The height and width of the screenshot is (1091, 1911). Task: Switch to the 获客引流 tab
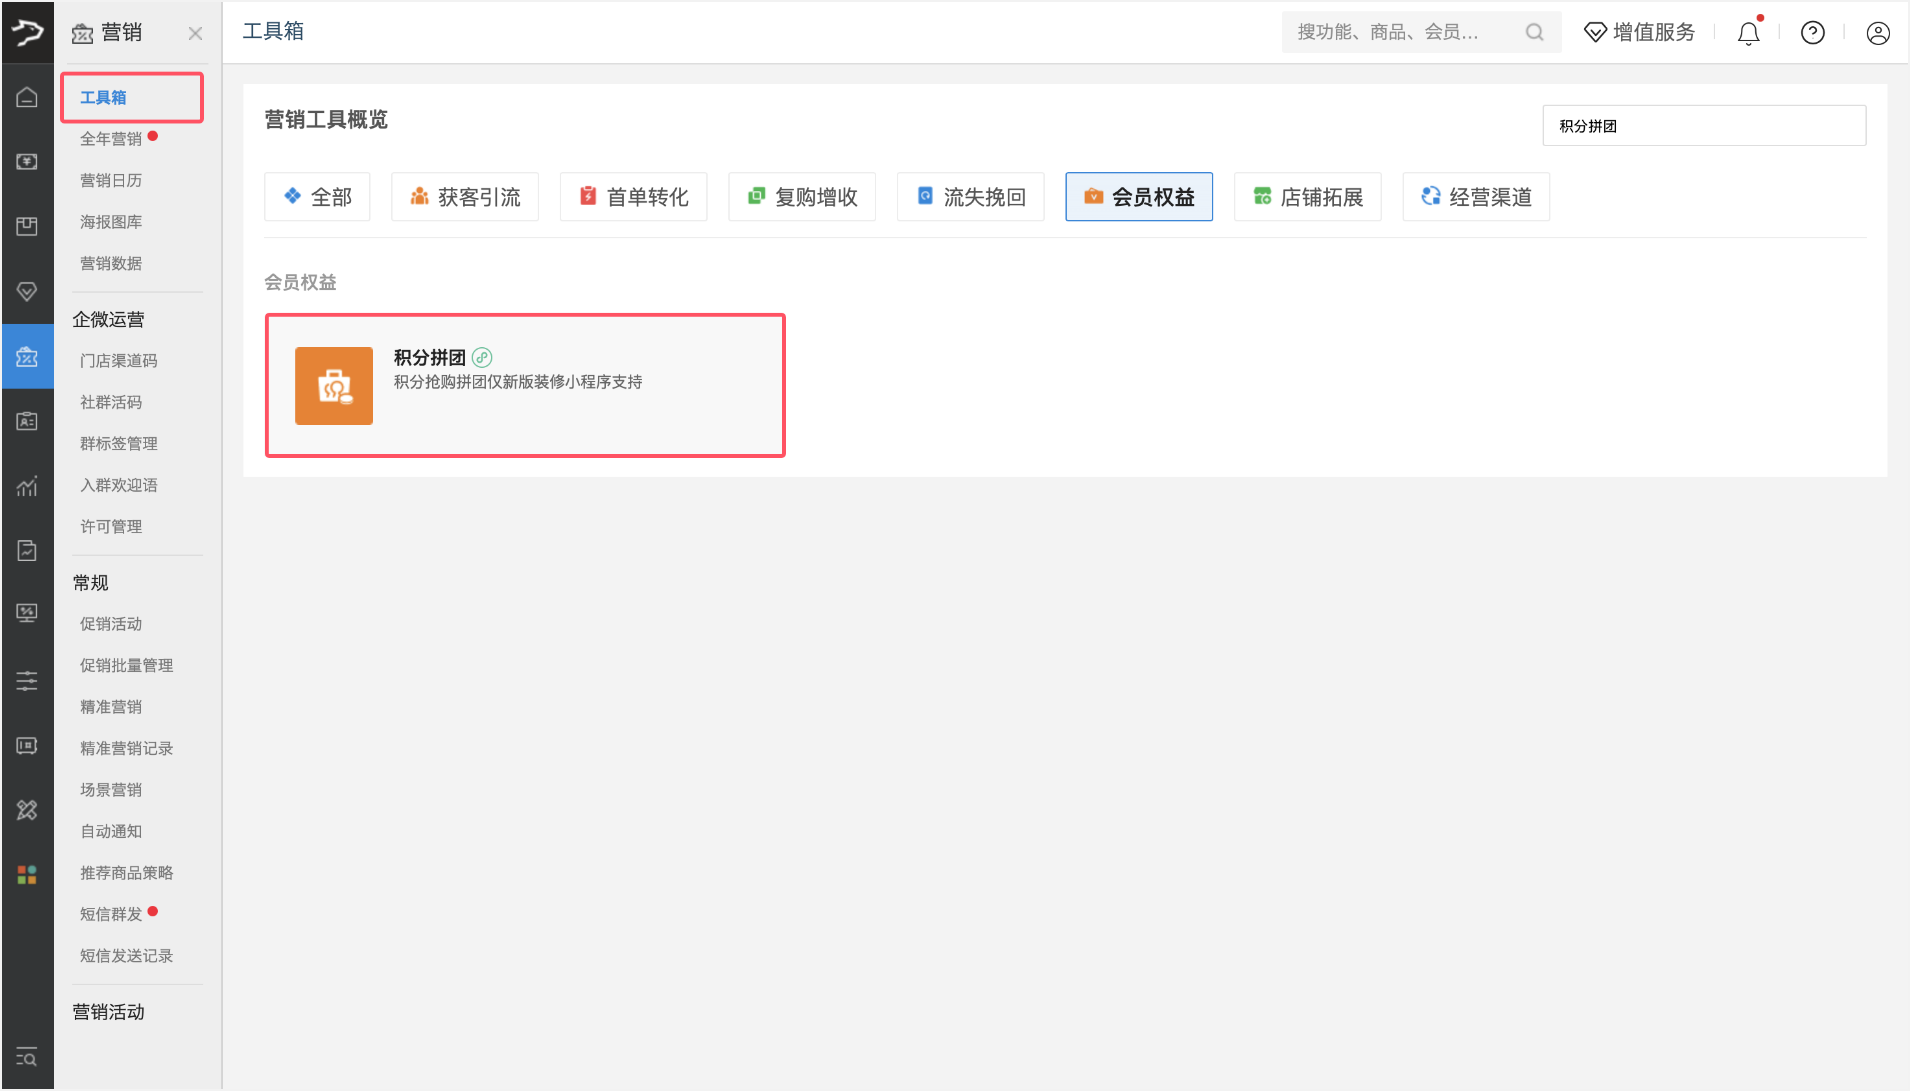pyautogui.click(x=465, y=197)
